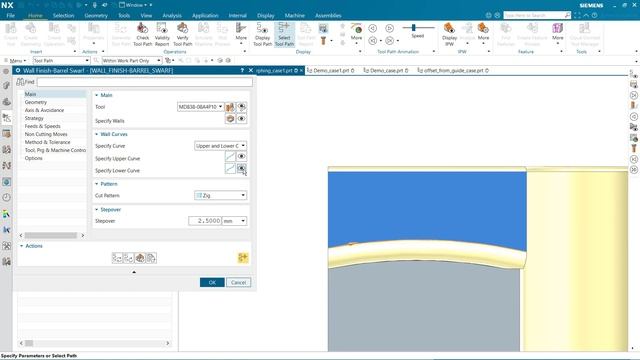Switch to Demo_case1.prt tab
Screen dimensions: 640x360
tap(331, 71)
